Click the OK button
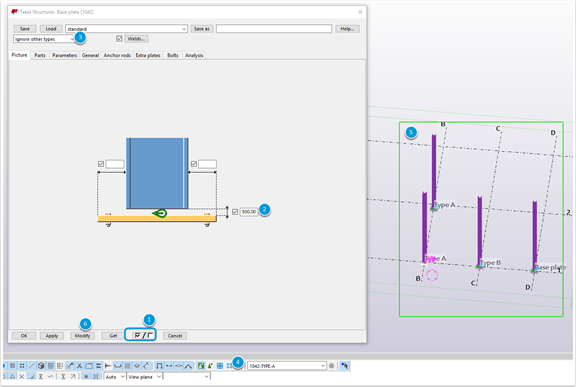The width and height of the screenshot is (576, 387). pyautogui.click(x=24, y=336)
